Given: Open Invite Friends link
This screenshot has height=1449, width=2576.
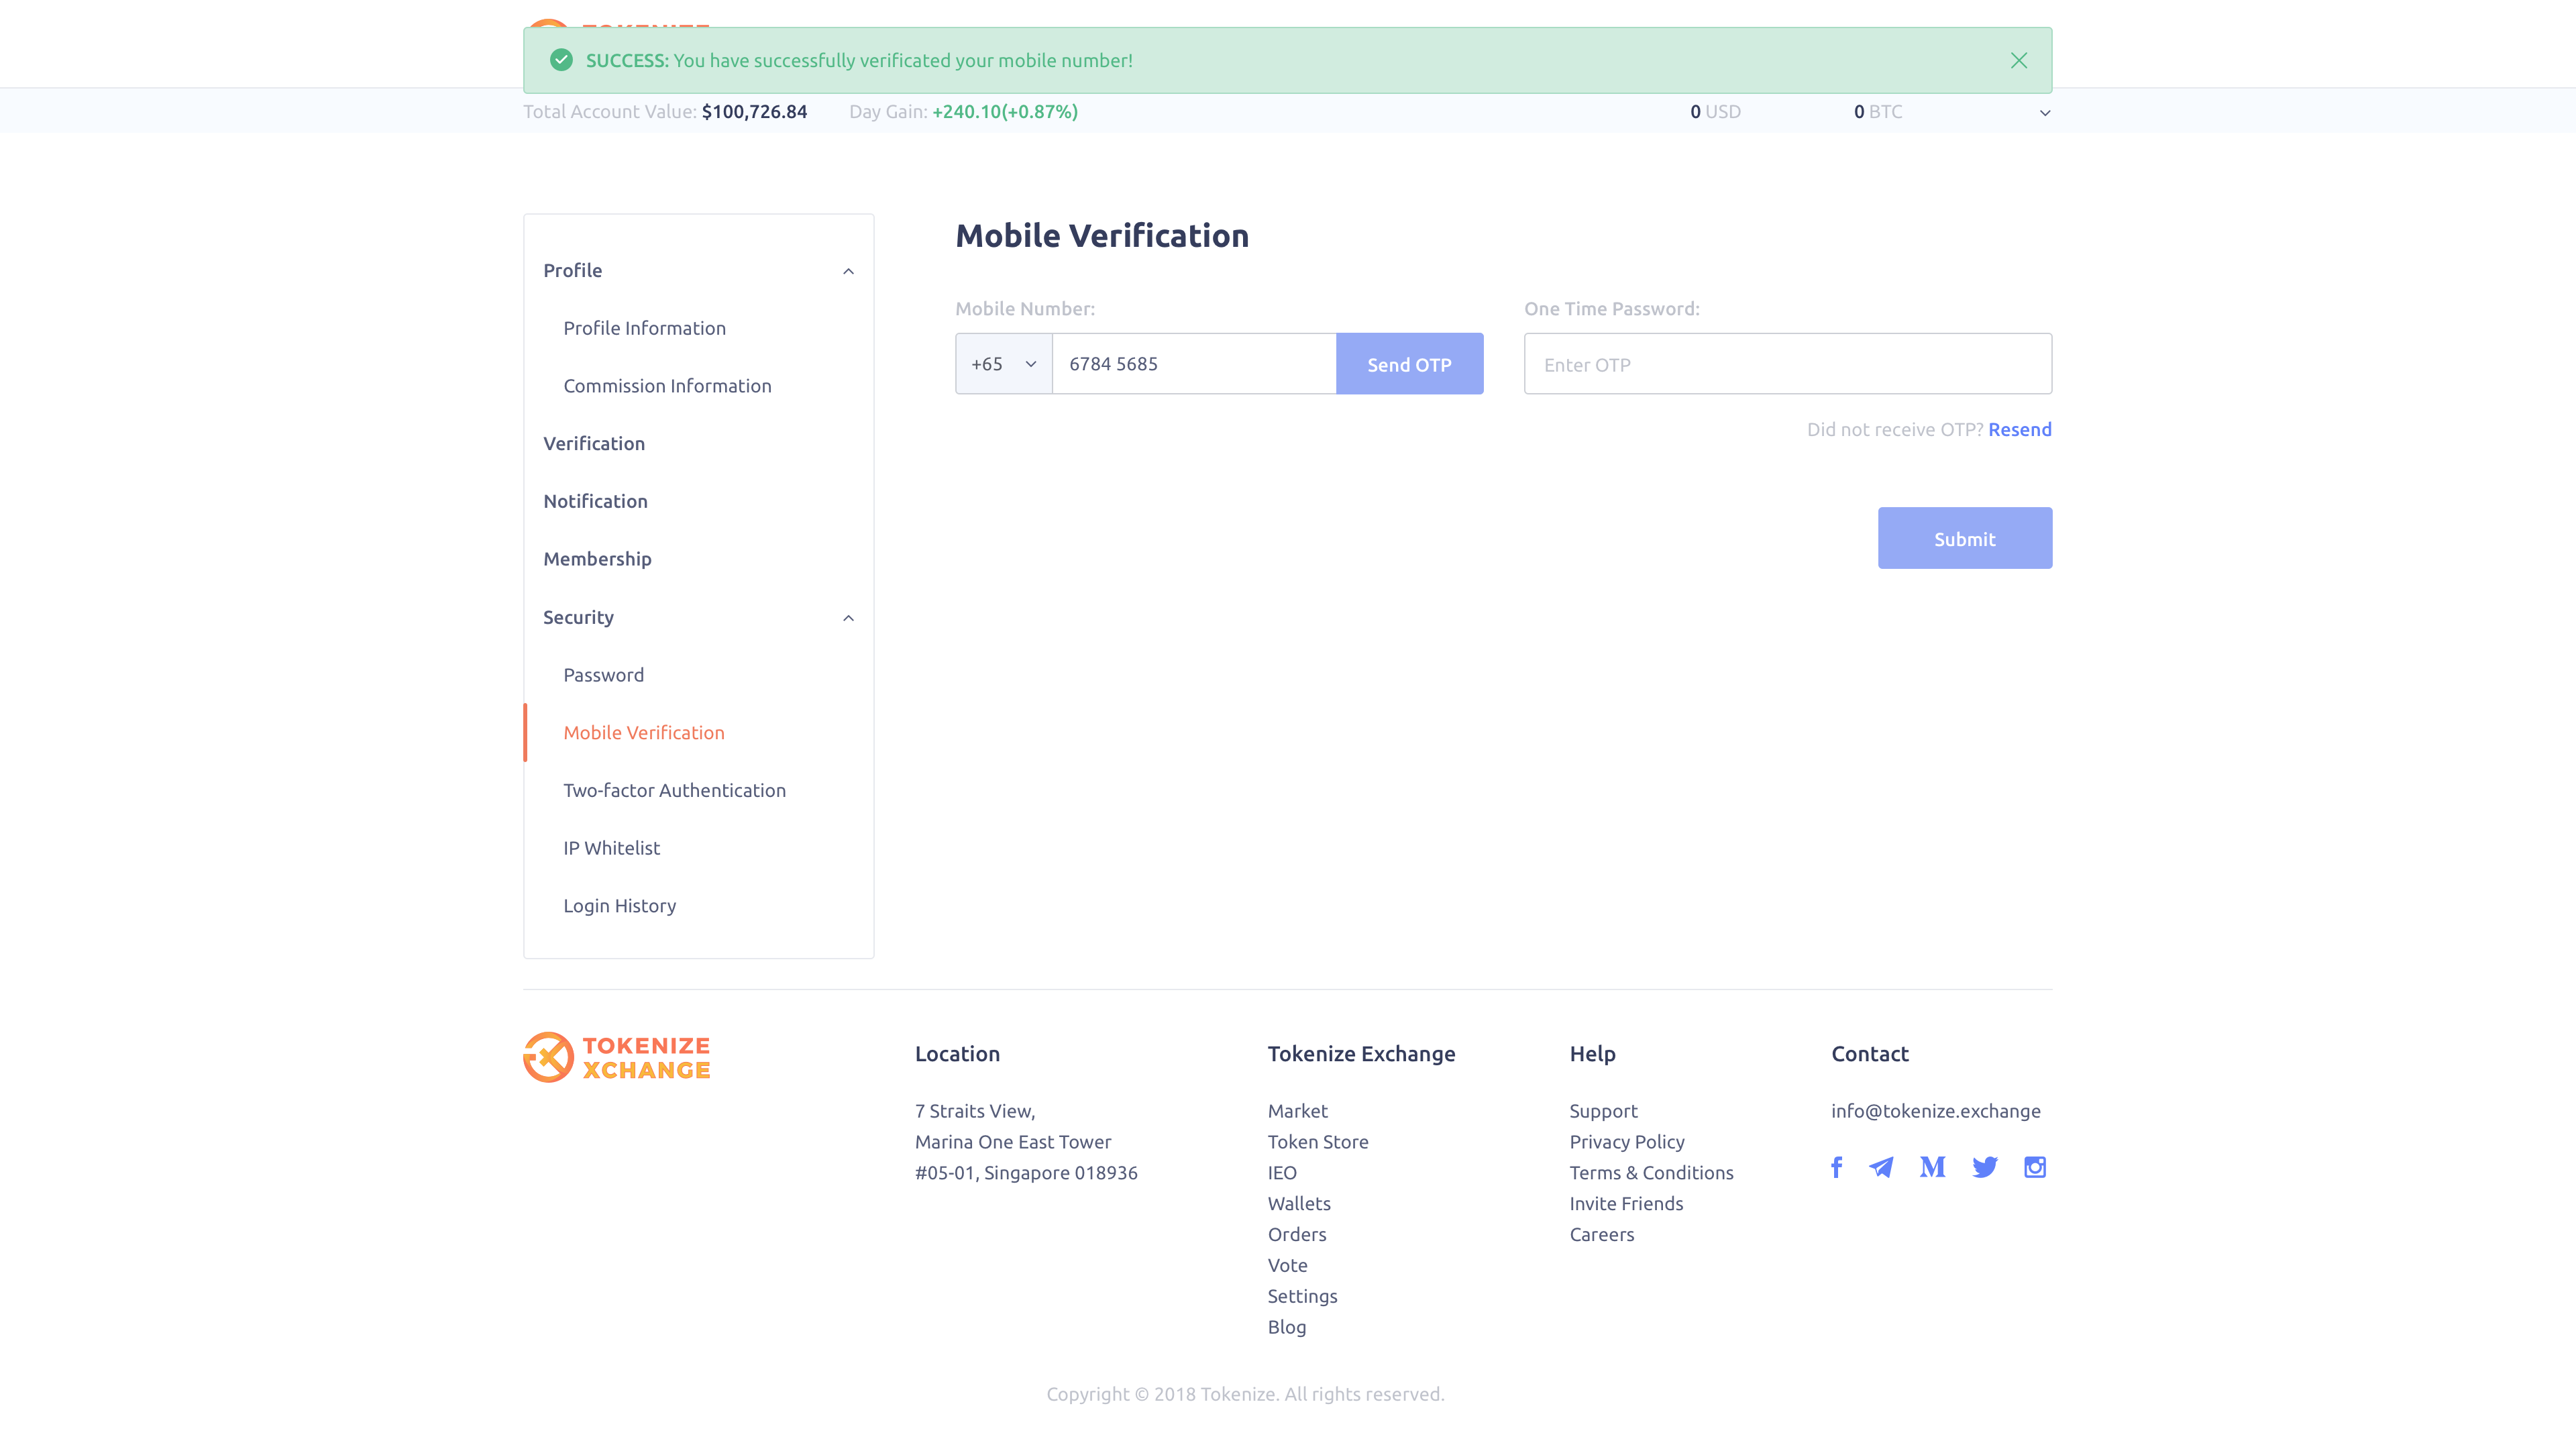Looking at the screenshot, I should [1626, 1204].
